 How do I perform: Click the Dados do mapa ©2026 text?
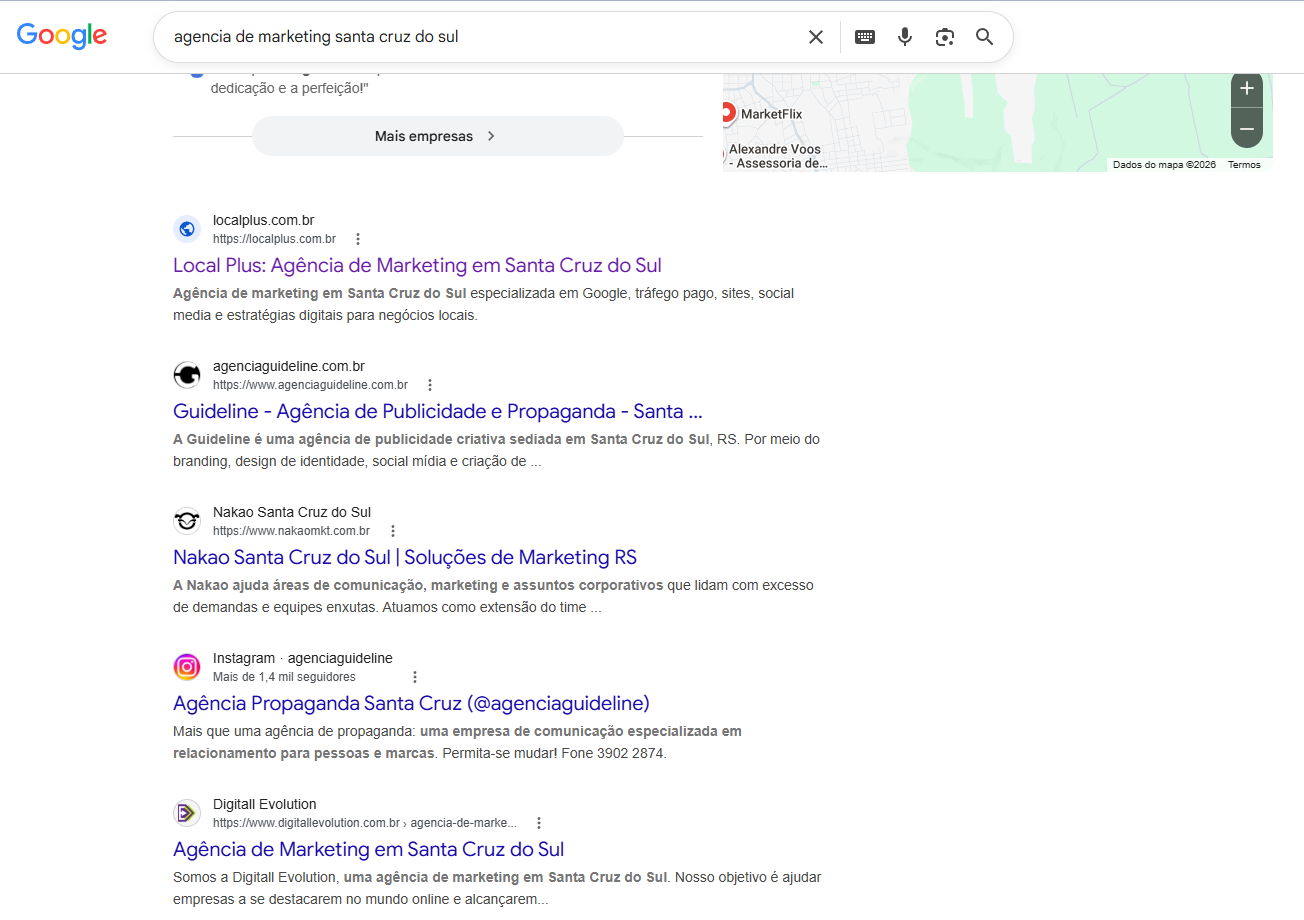tap(1164, 165)
